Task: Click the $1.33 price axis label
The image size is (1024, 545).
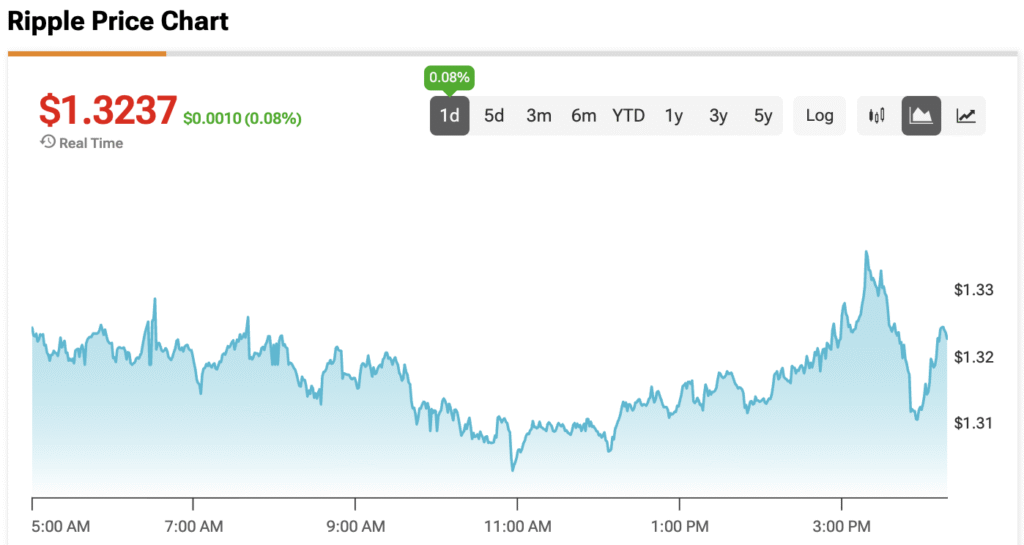Action: click(x=973, y=291)
